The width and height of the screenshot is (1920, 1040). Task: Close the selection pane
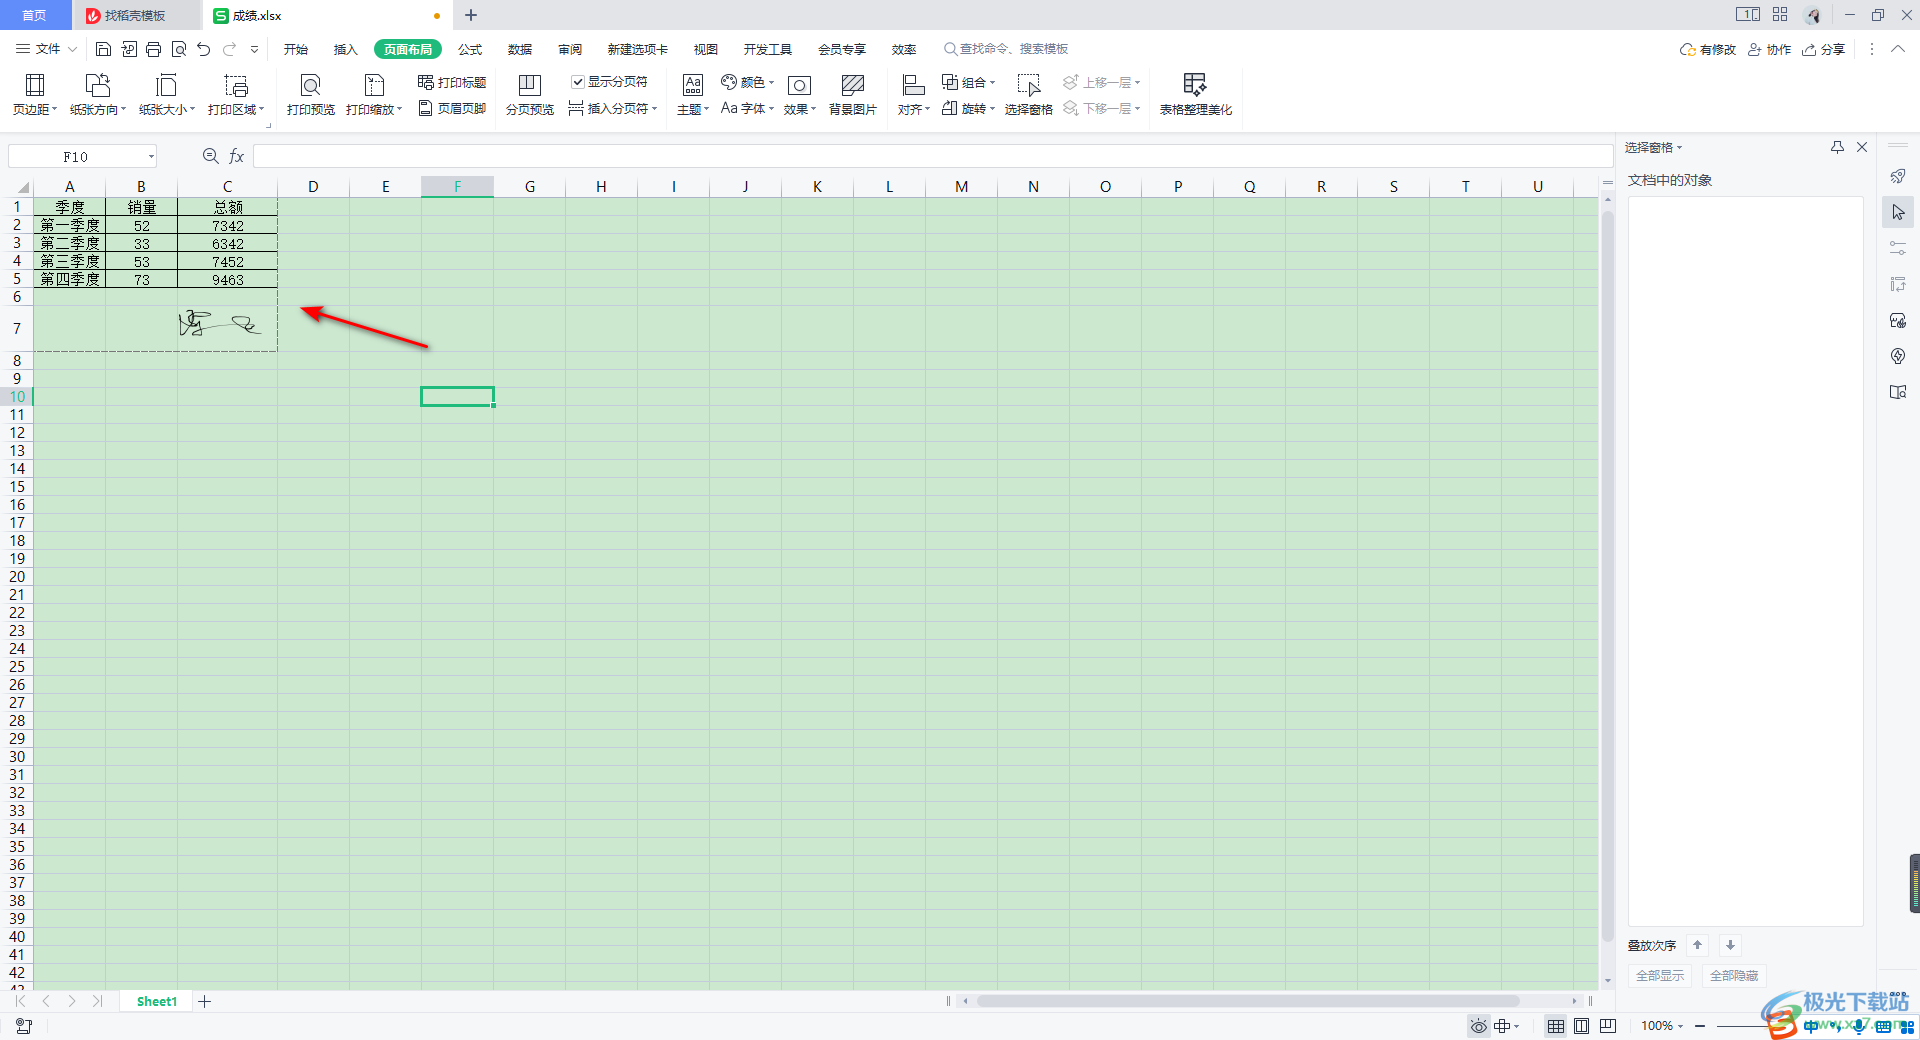point(1862,147)
